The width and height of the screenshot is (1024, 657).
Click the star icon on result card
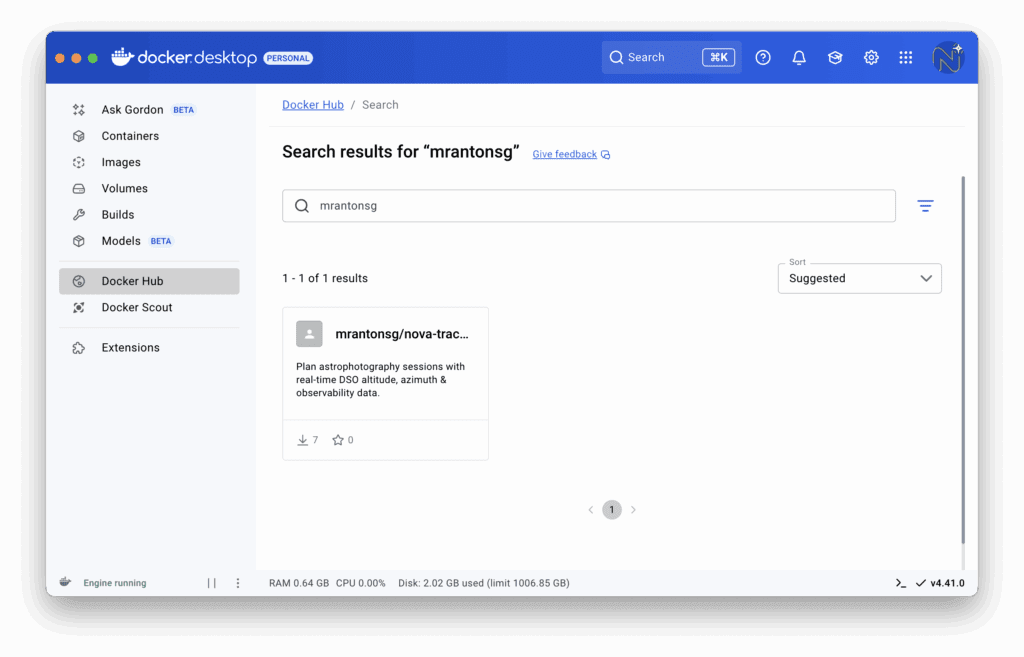click(338, 440)
